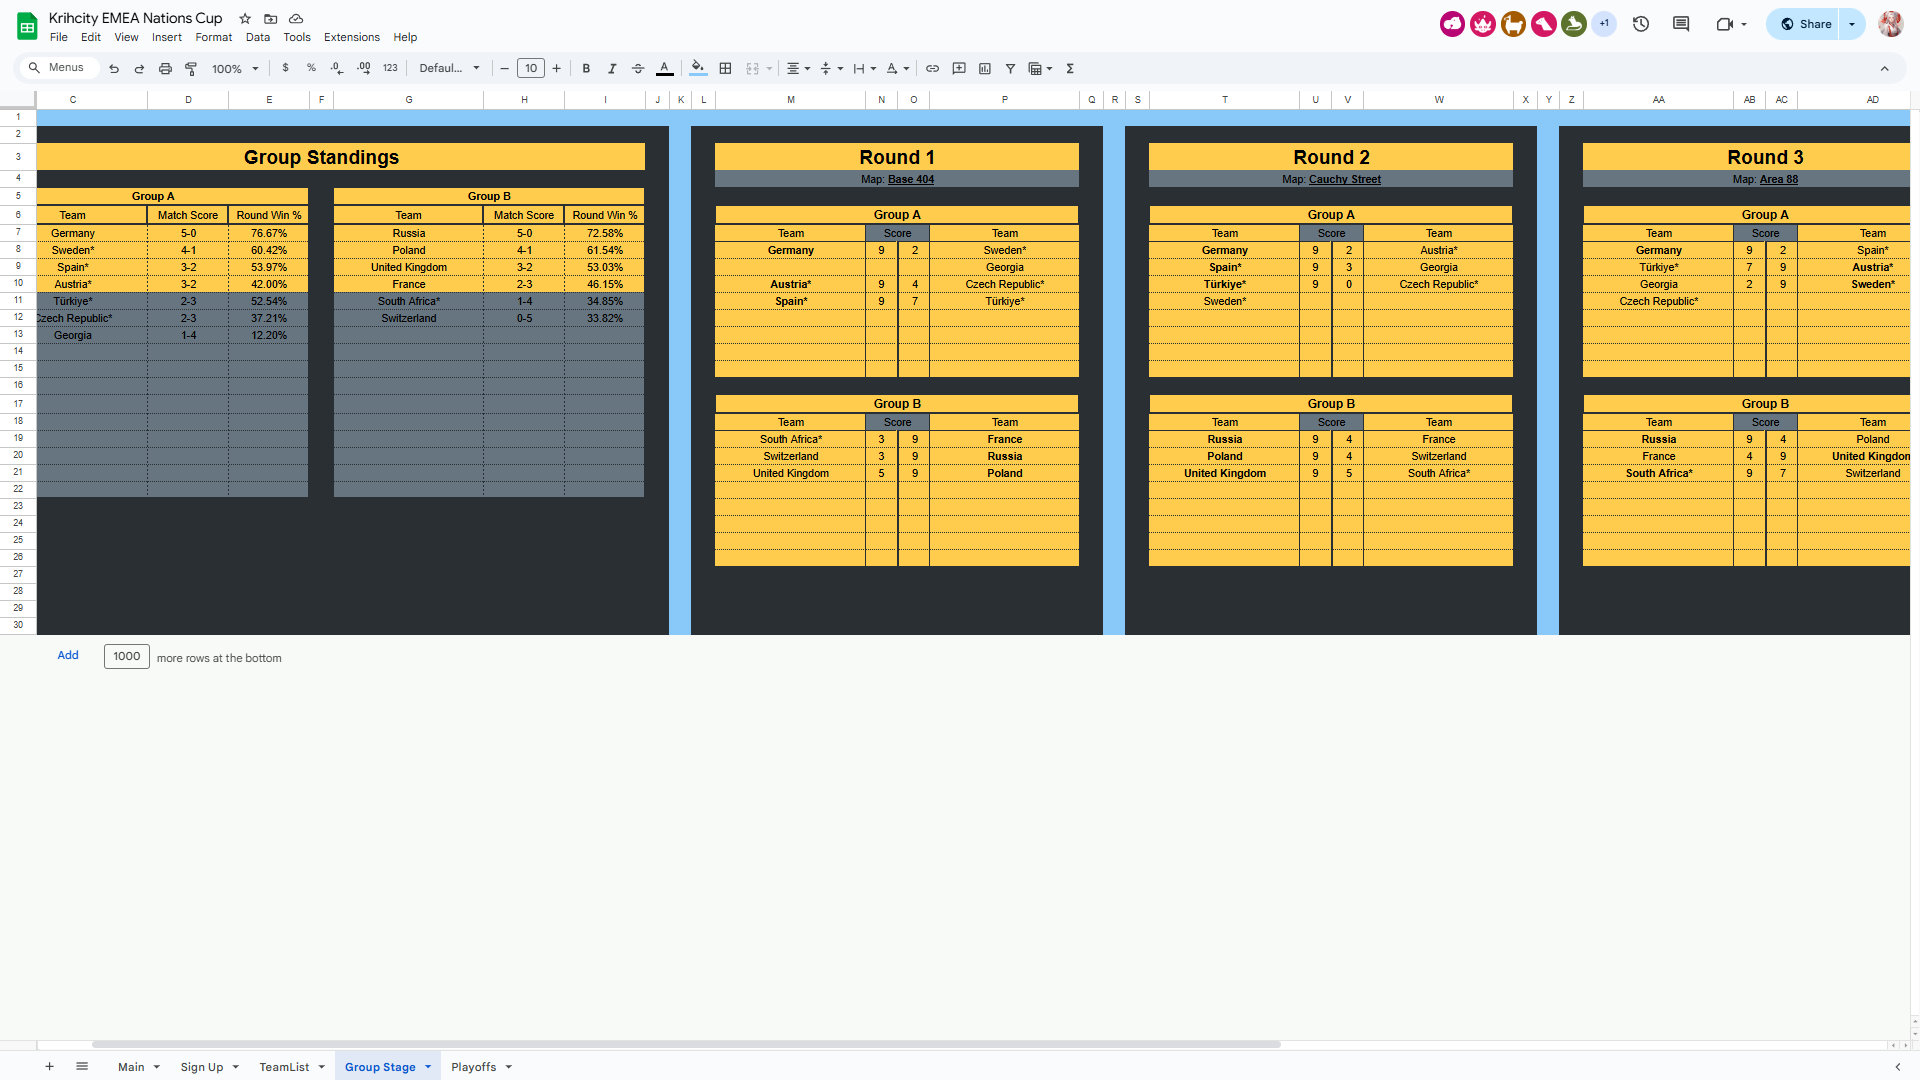This screenshot has width=1920, height=1080.
Task: Click the Share button
Action: point(1806,24)
